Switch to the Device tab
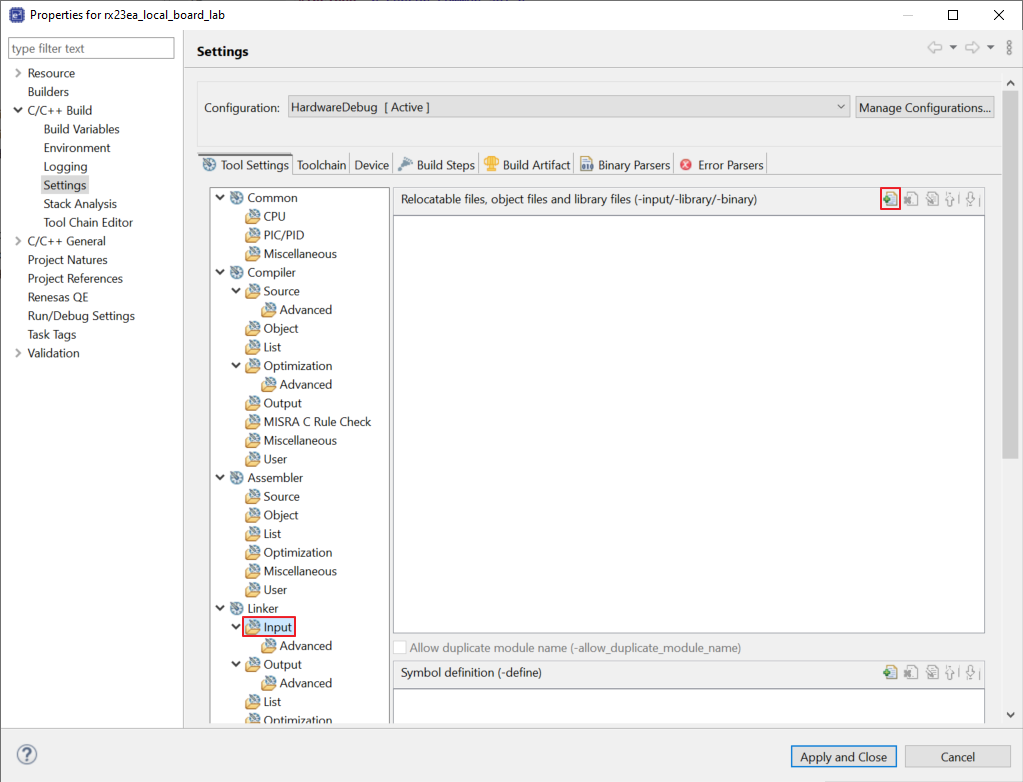Image resolution: width=1023 pixels, height=782 pixels. [371, 165]
